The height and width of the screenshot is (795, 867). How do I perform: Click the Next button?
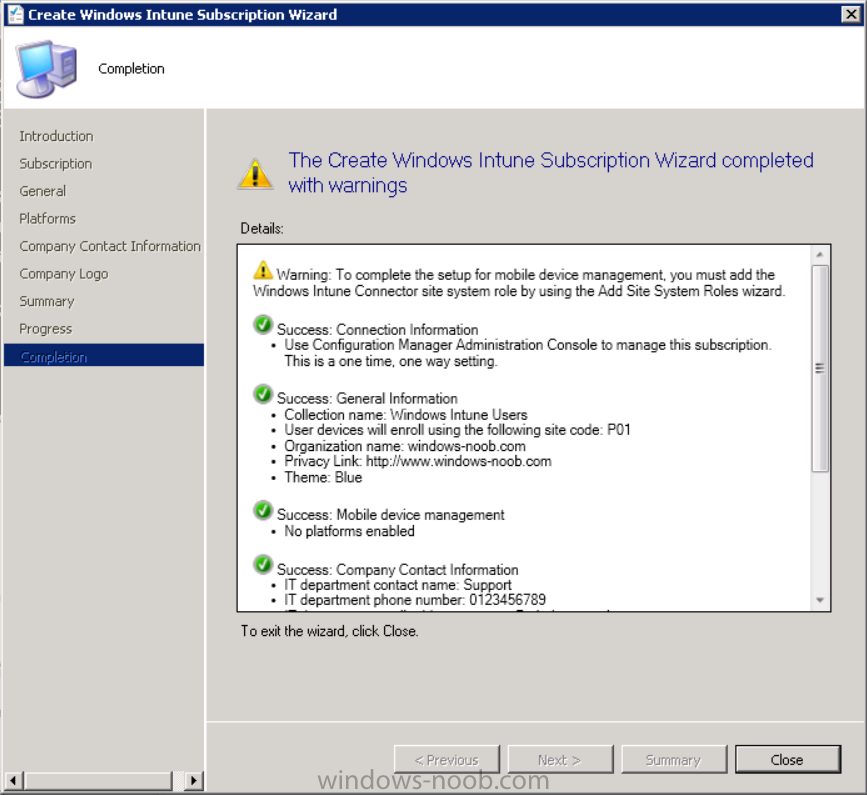pyautogui.click(x=560, y=760)
